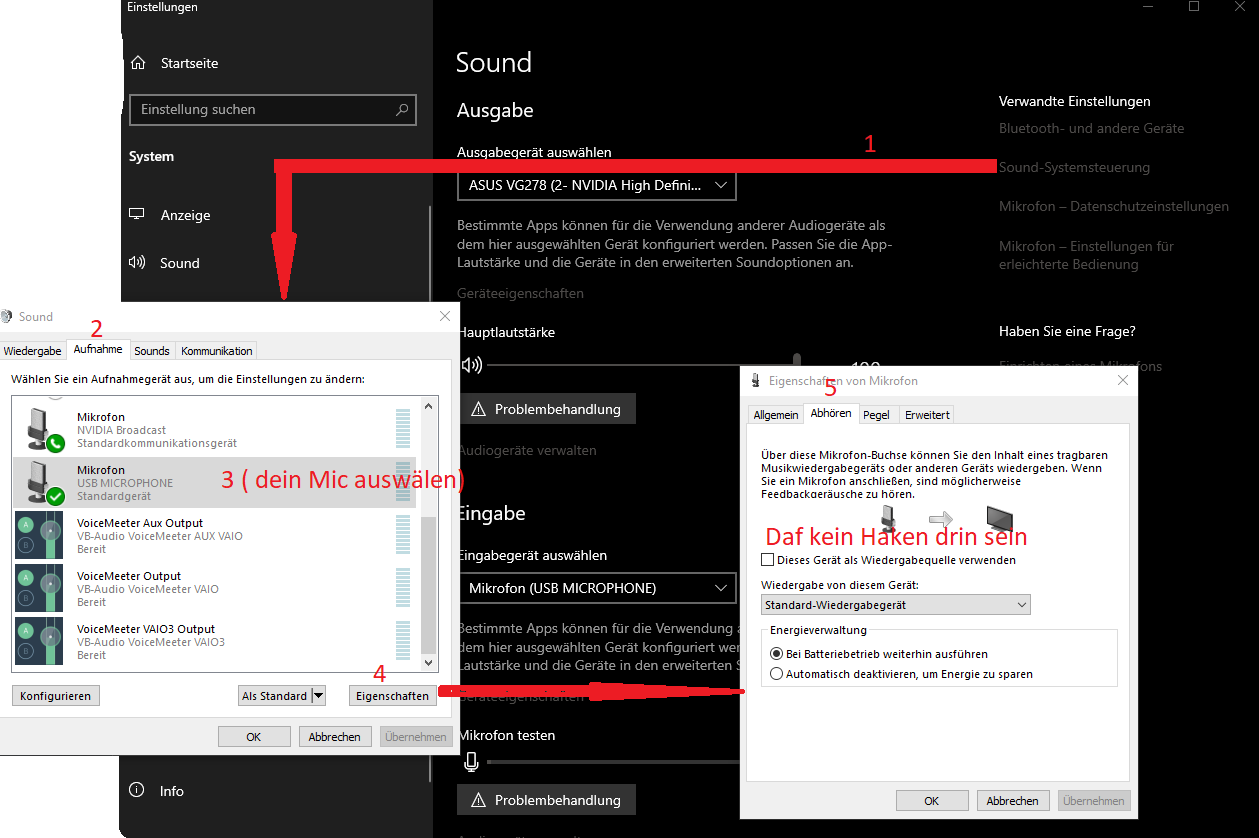Click the Sound speaker icon in sidebar
This screenshot has width=1259, height=838.
point(137,263)
